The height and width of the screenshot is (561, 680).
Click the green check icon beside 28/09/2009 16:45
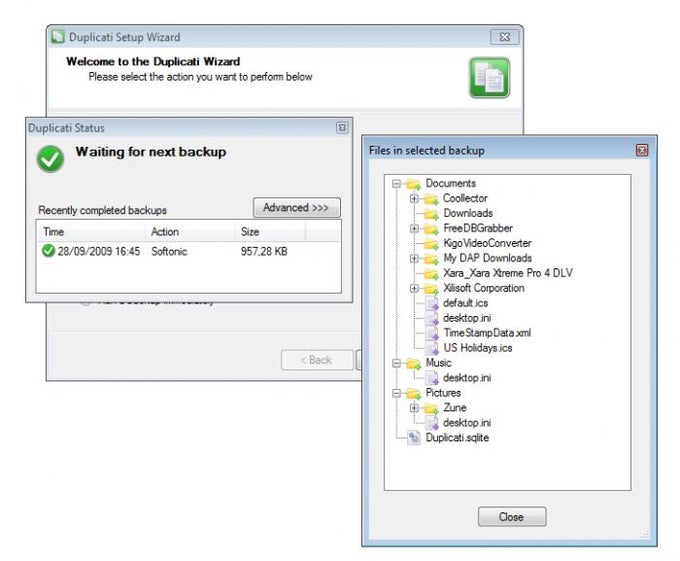[x=48, y=251]
